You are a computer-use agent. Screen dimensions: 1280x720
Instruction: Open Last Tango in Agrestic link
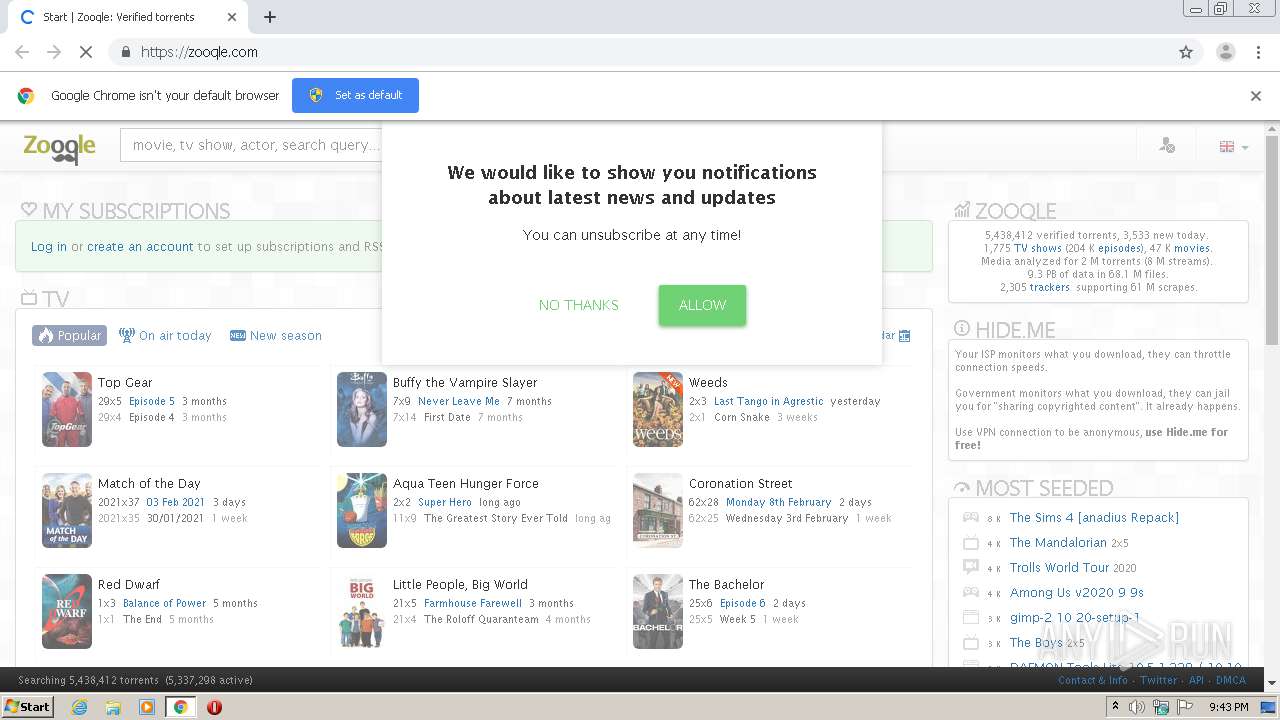[769, 401]
